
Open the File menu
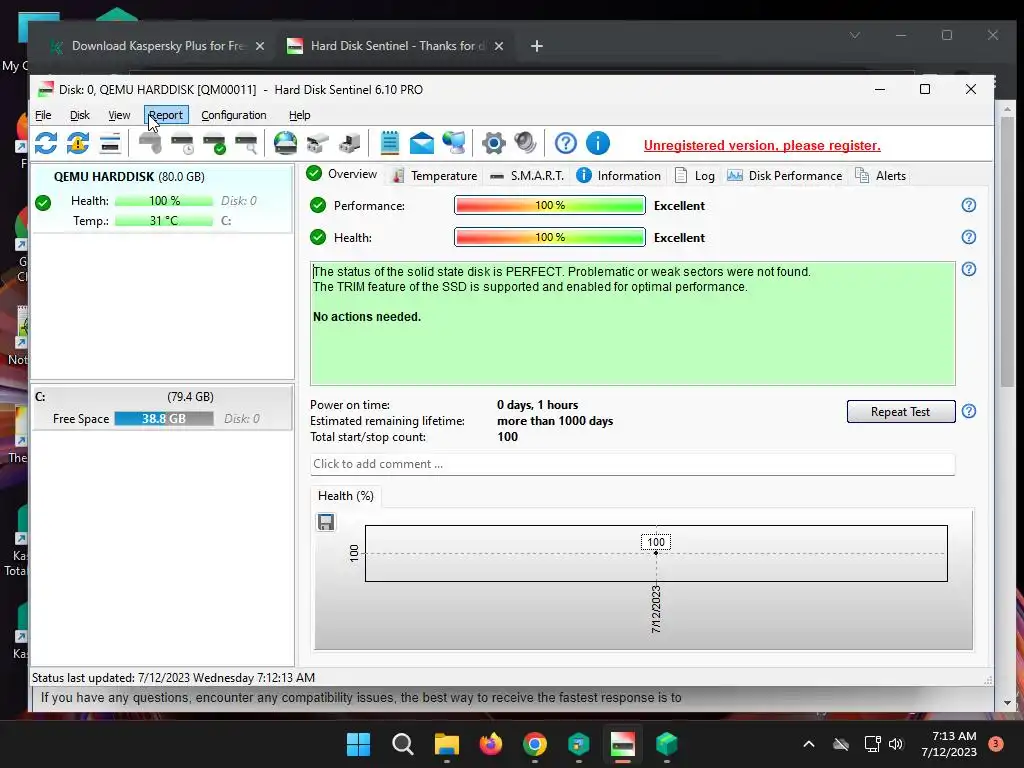[x=43, y=115]
